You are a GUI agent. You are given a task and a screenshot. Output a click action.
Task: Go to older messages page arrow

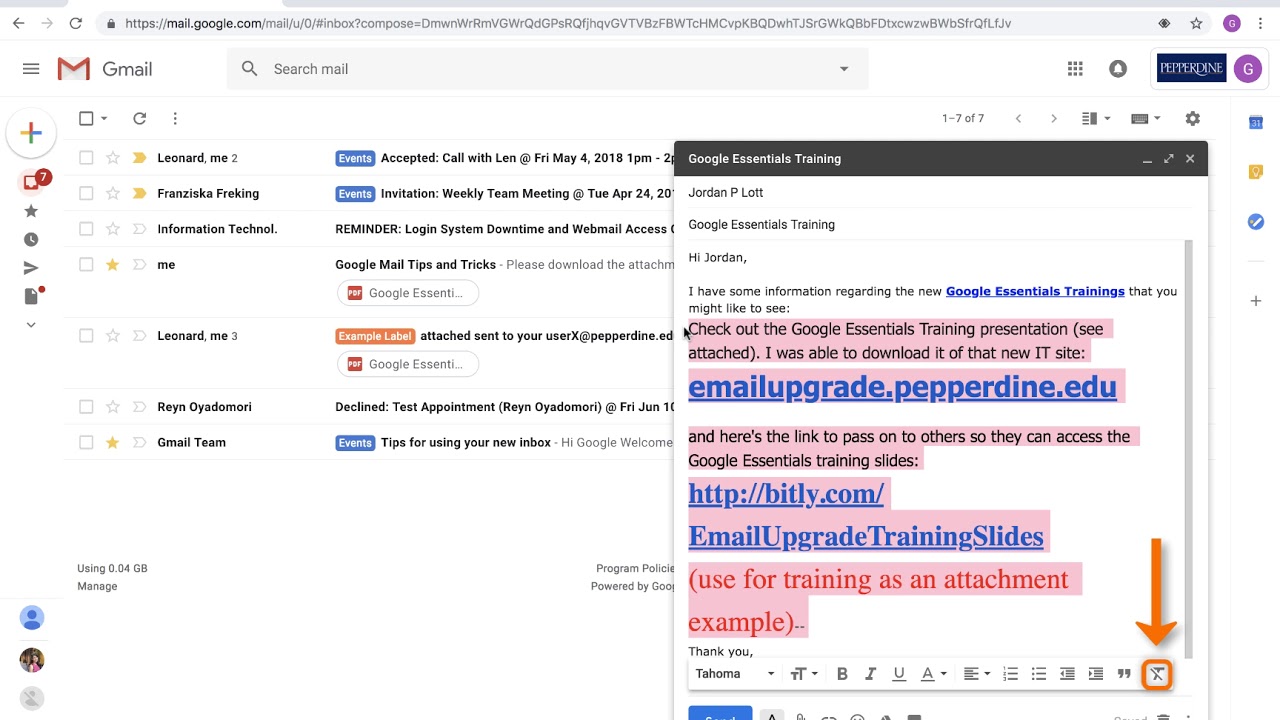pyautogui.click(x=1053, y=118)
